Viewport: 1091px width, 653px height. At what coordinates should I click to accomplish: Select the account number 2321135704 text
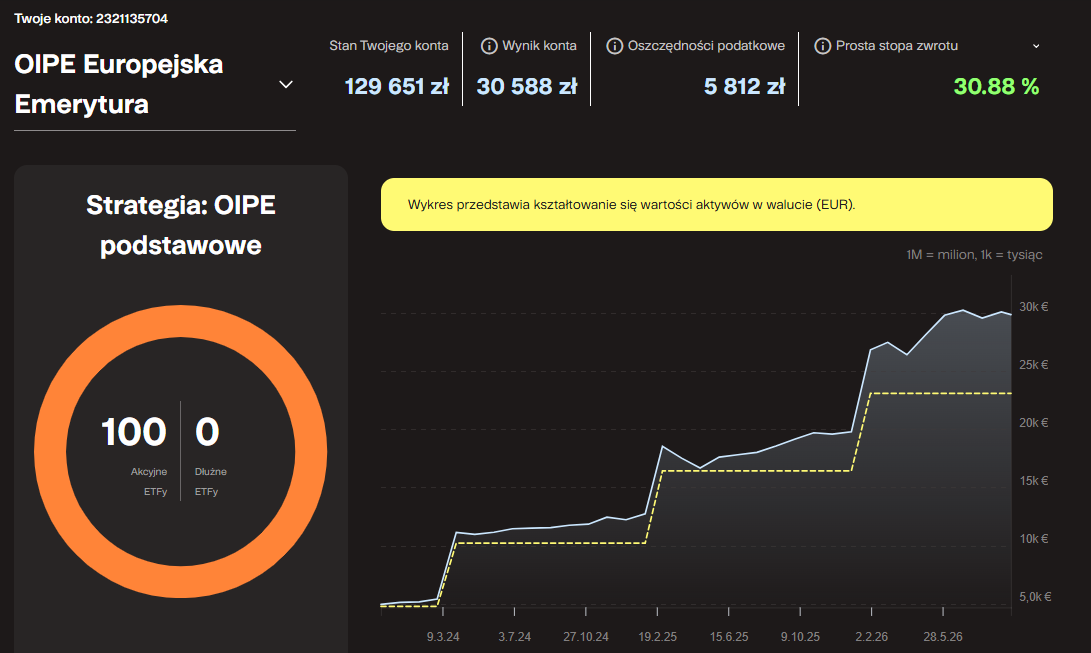coord(132,19)
